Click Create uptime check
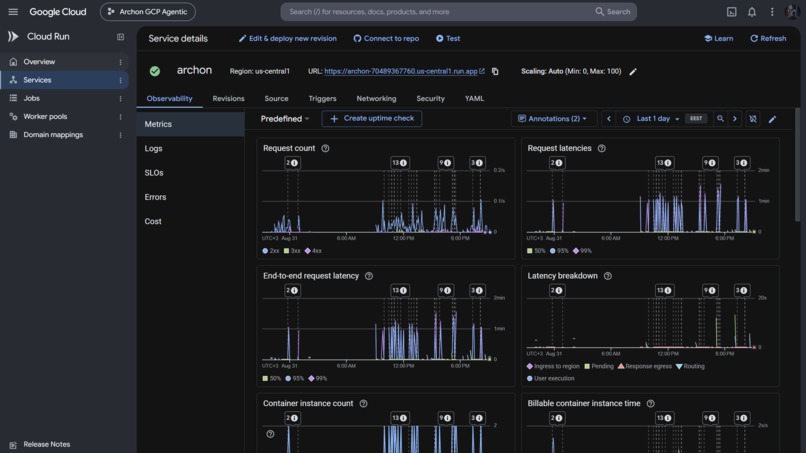806x453 pixels. pyautogui.click(x=372, y=119)
